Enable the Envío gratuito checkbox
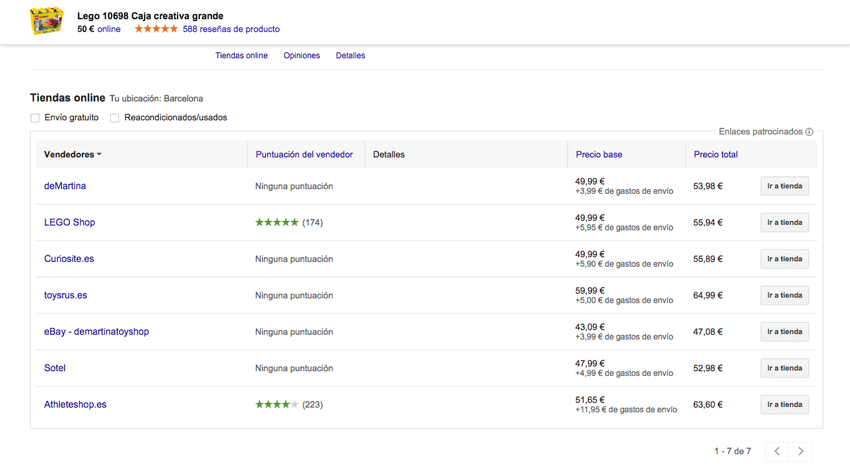Viewport: 850px width, 468px height. pyautogui.click(x=35, y=118)
